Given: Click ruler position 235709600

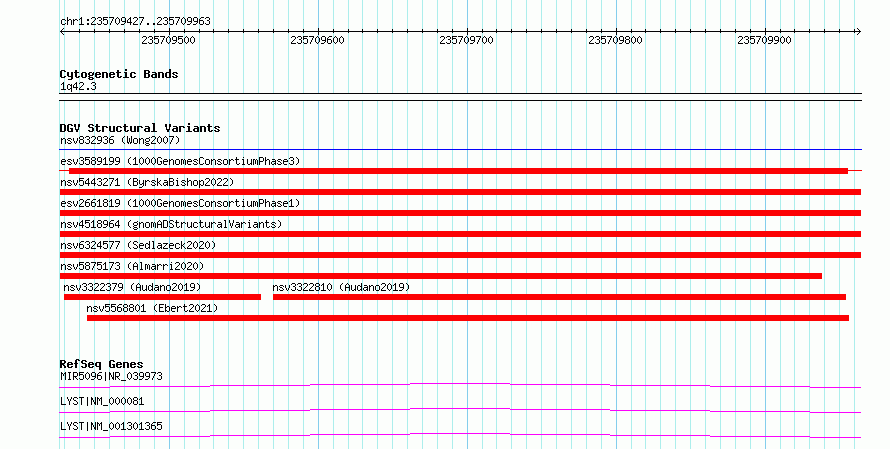Looking at the screenshot, I should [x=317, y=40].
